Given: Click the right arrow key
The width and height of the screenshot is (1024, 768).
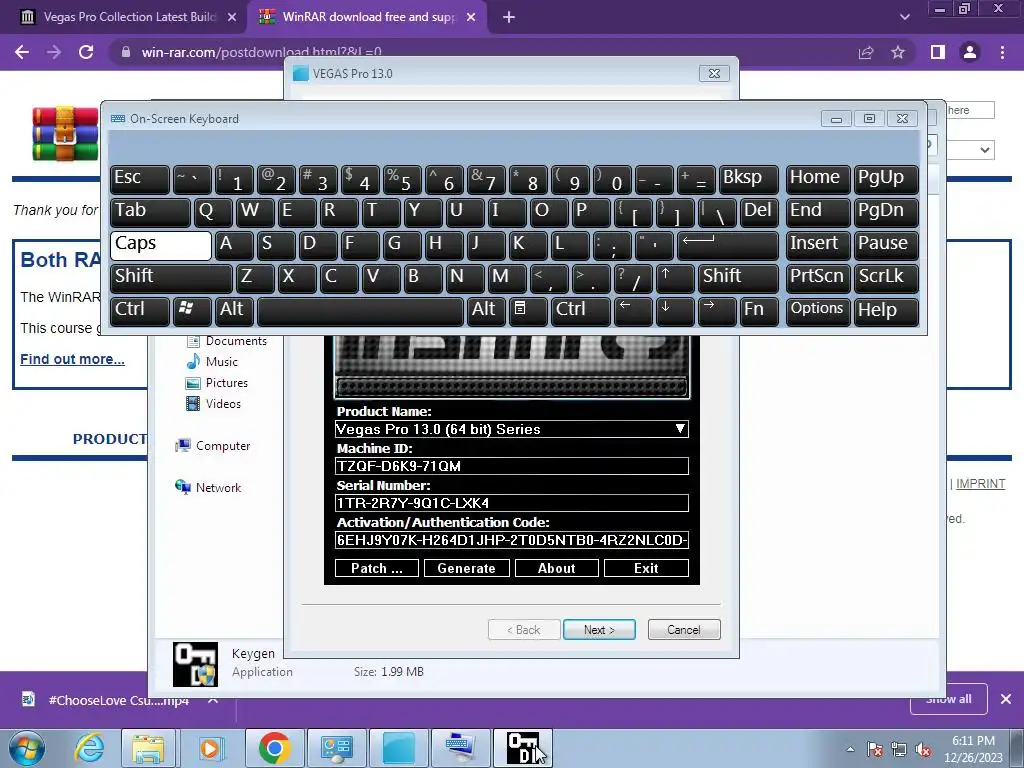Looking at the screenshot, I should 717,312.
